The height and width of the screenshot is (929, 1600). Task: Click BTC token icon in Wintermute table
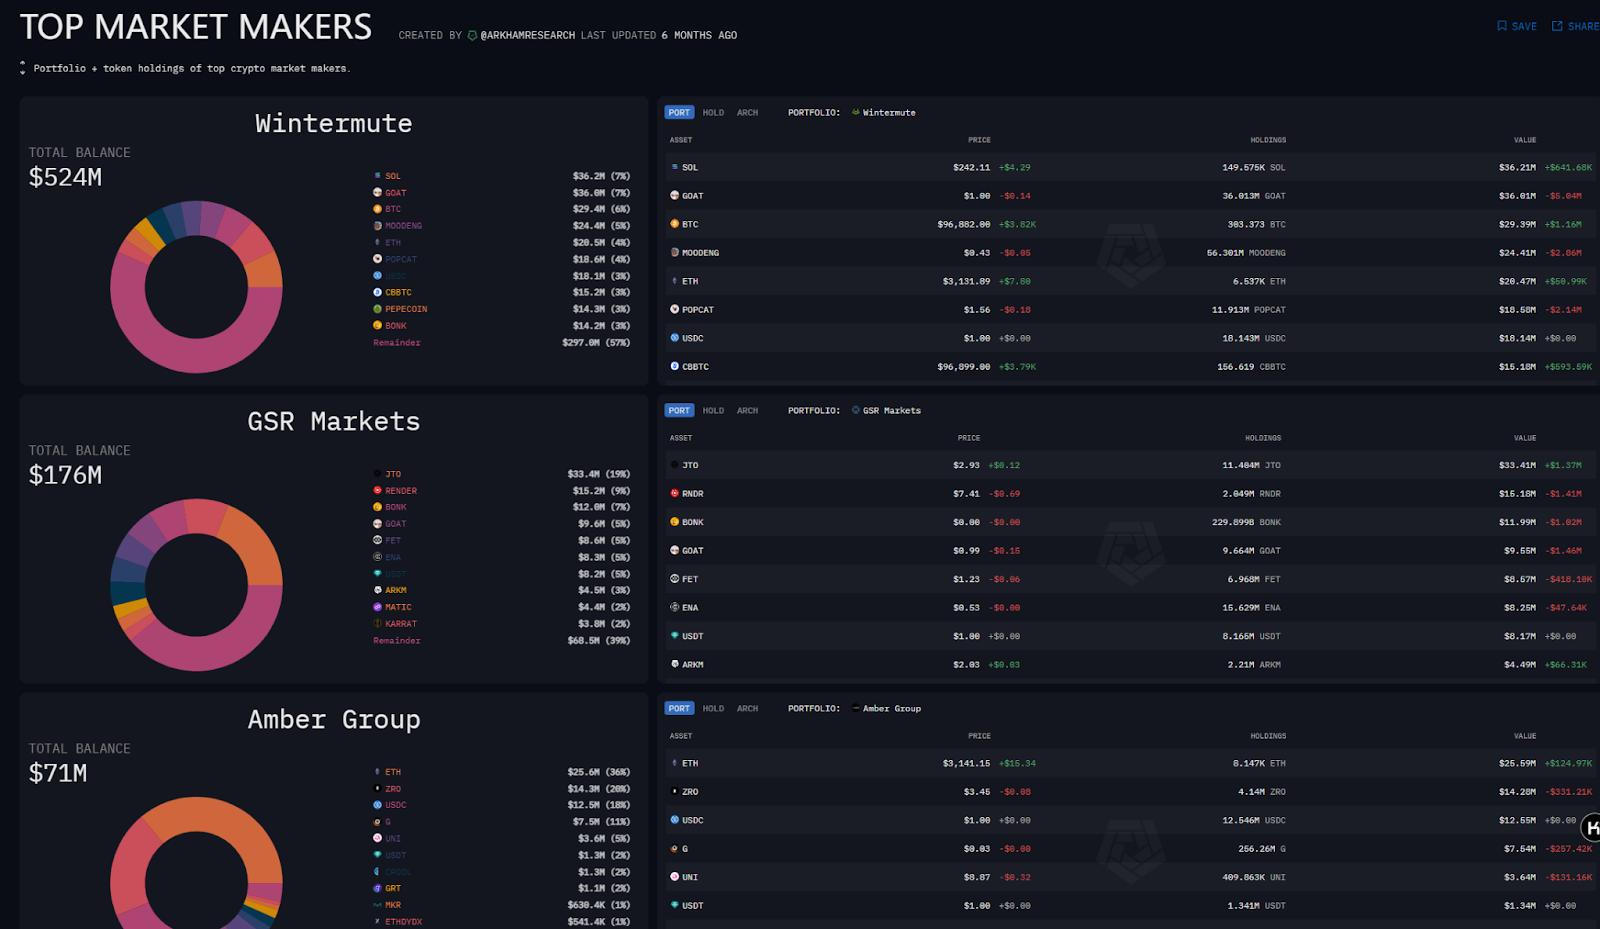[x=675, y=224]
